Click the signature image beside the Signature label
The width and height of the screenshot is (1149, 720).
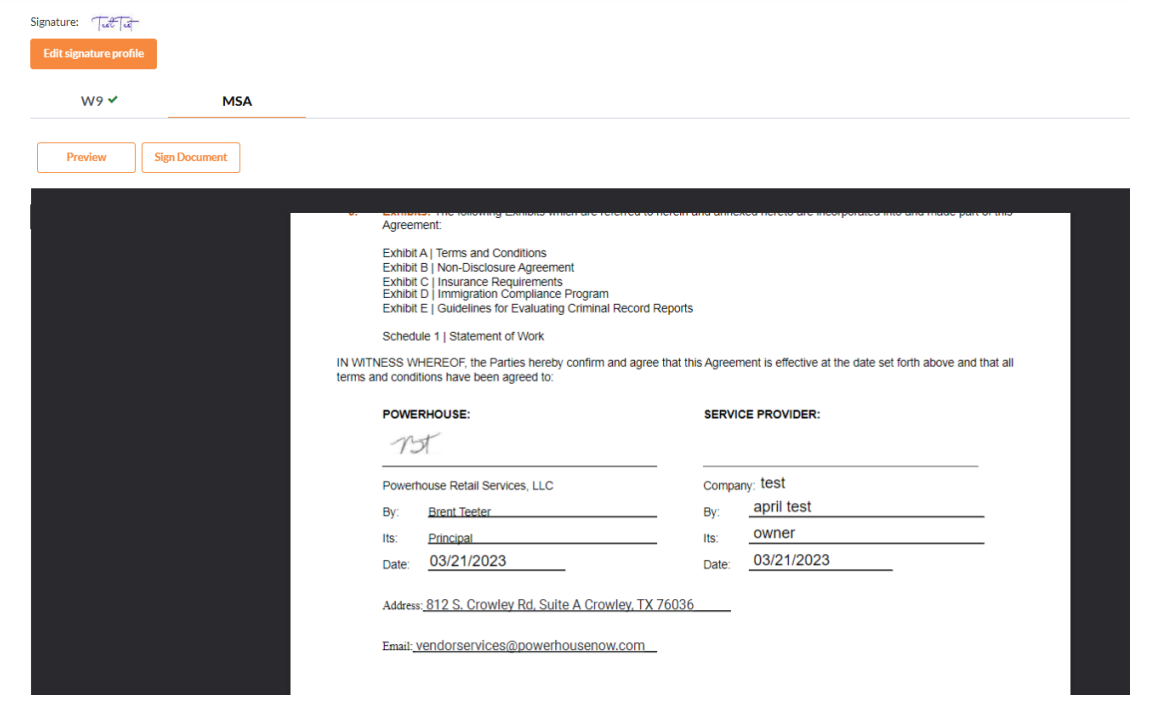115,23
